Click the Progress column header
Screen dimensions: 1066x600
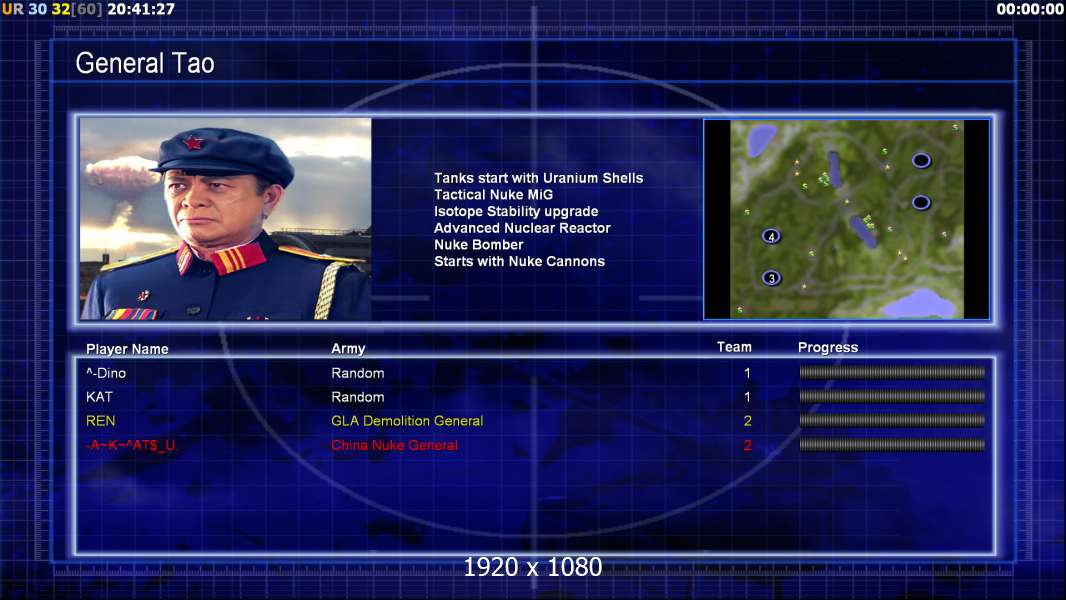pyautogui.click(x=828, y=348)
